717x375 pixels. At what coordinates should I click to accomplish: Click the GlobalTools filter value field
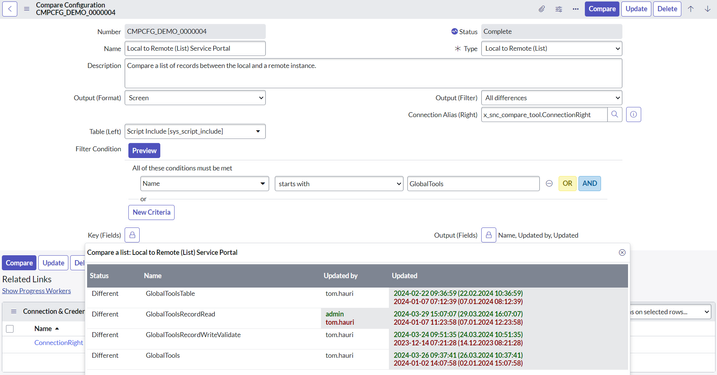coord(473,183)
